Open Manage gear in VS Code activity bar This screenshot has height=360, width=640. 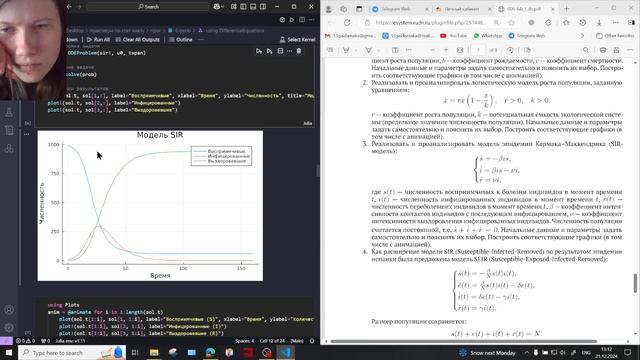click(9, 328)
